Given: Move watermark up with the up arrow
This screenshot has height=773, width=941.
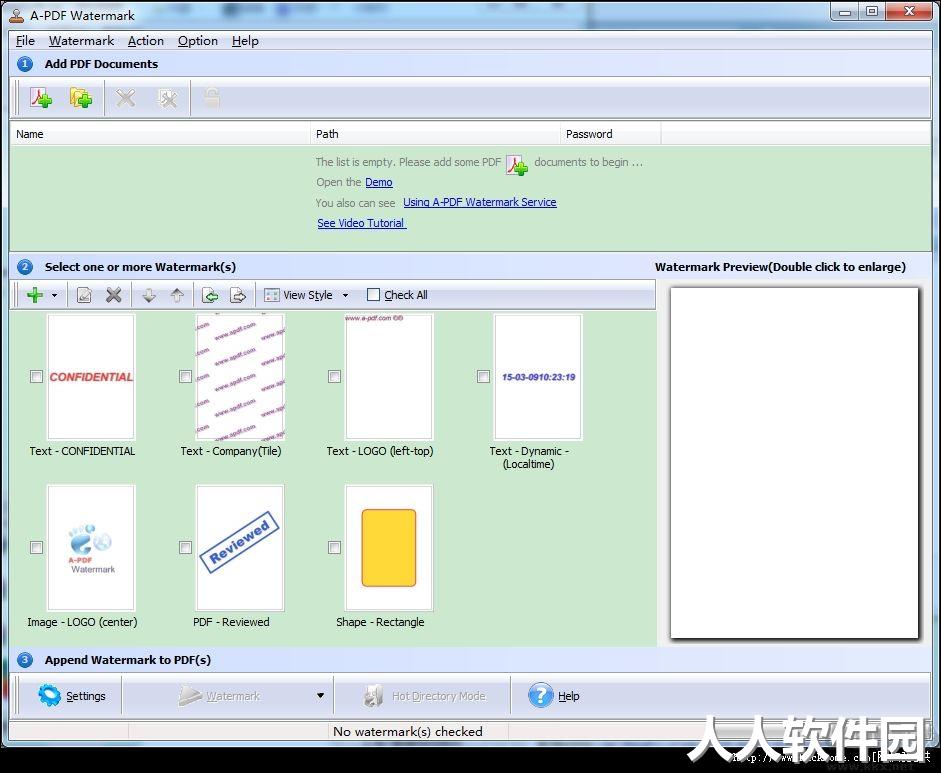Looking at the screenshot, I should coord(177,295).
